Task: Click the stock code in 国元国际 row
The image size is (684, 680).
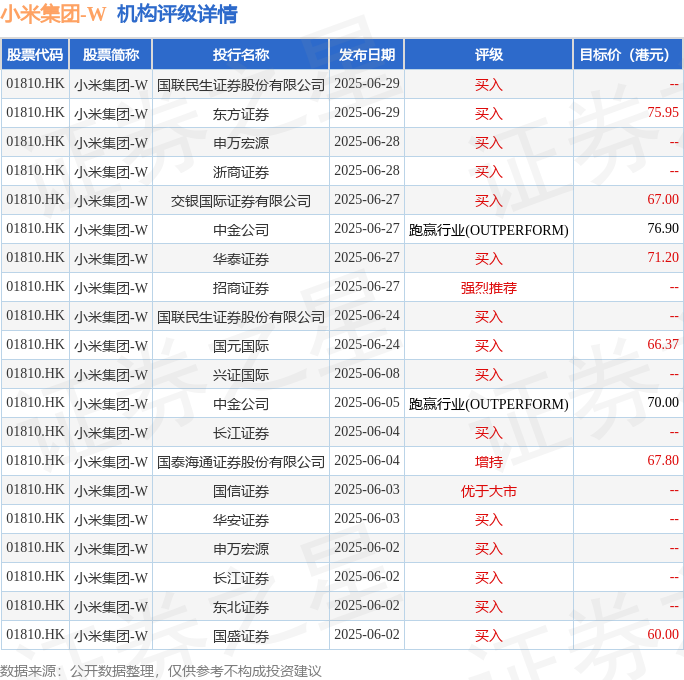Action: pos(35,345)
